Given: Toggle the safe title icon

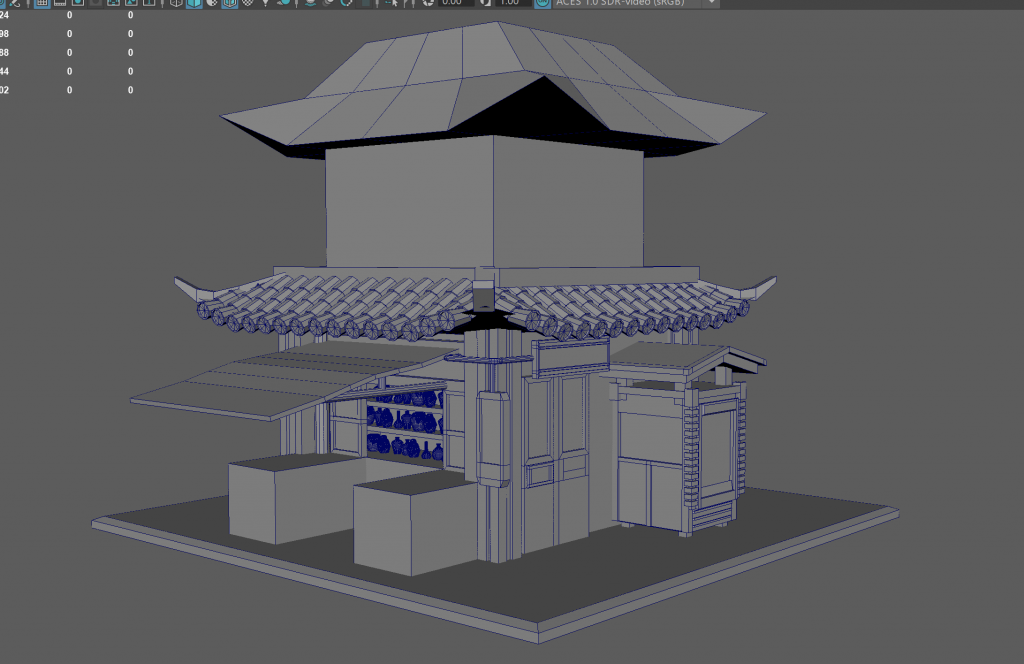Looking at the screenshot, I should point(150,3).
